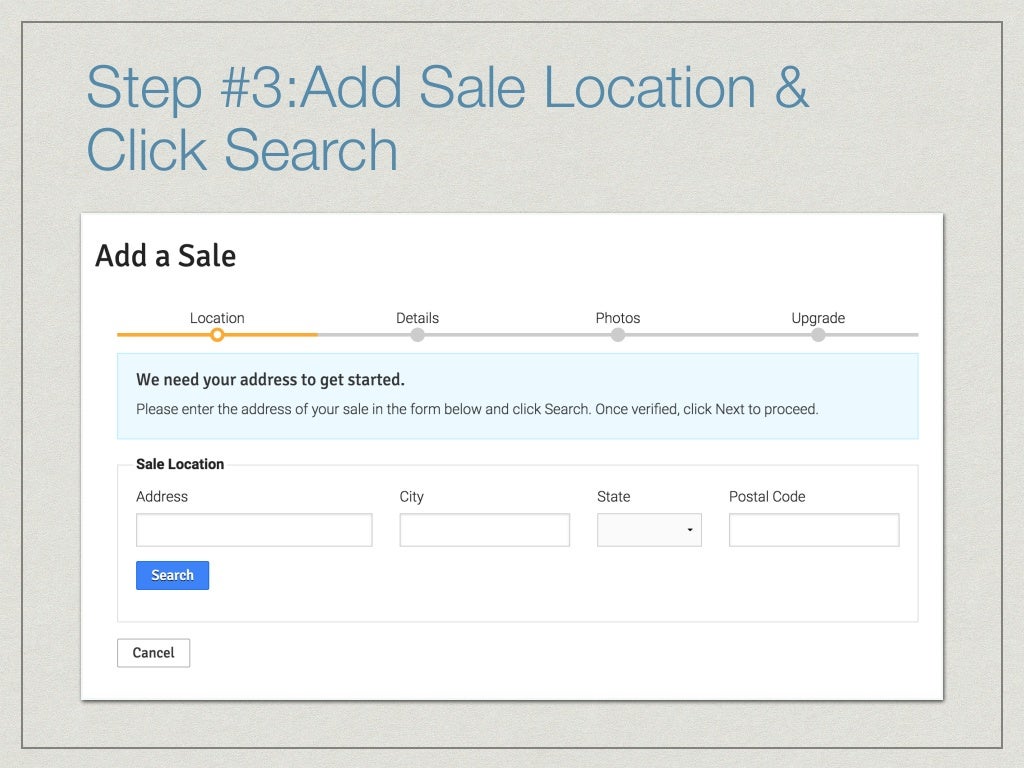Select the Location step label
1024x768 pixels.
[217, 318]
